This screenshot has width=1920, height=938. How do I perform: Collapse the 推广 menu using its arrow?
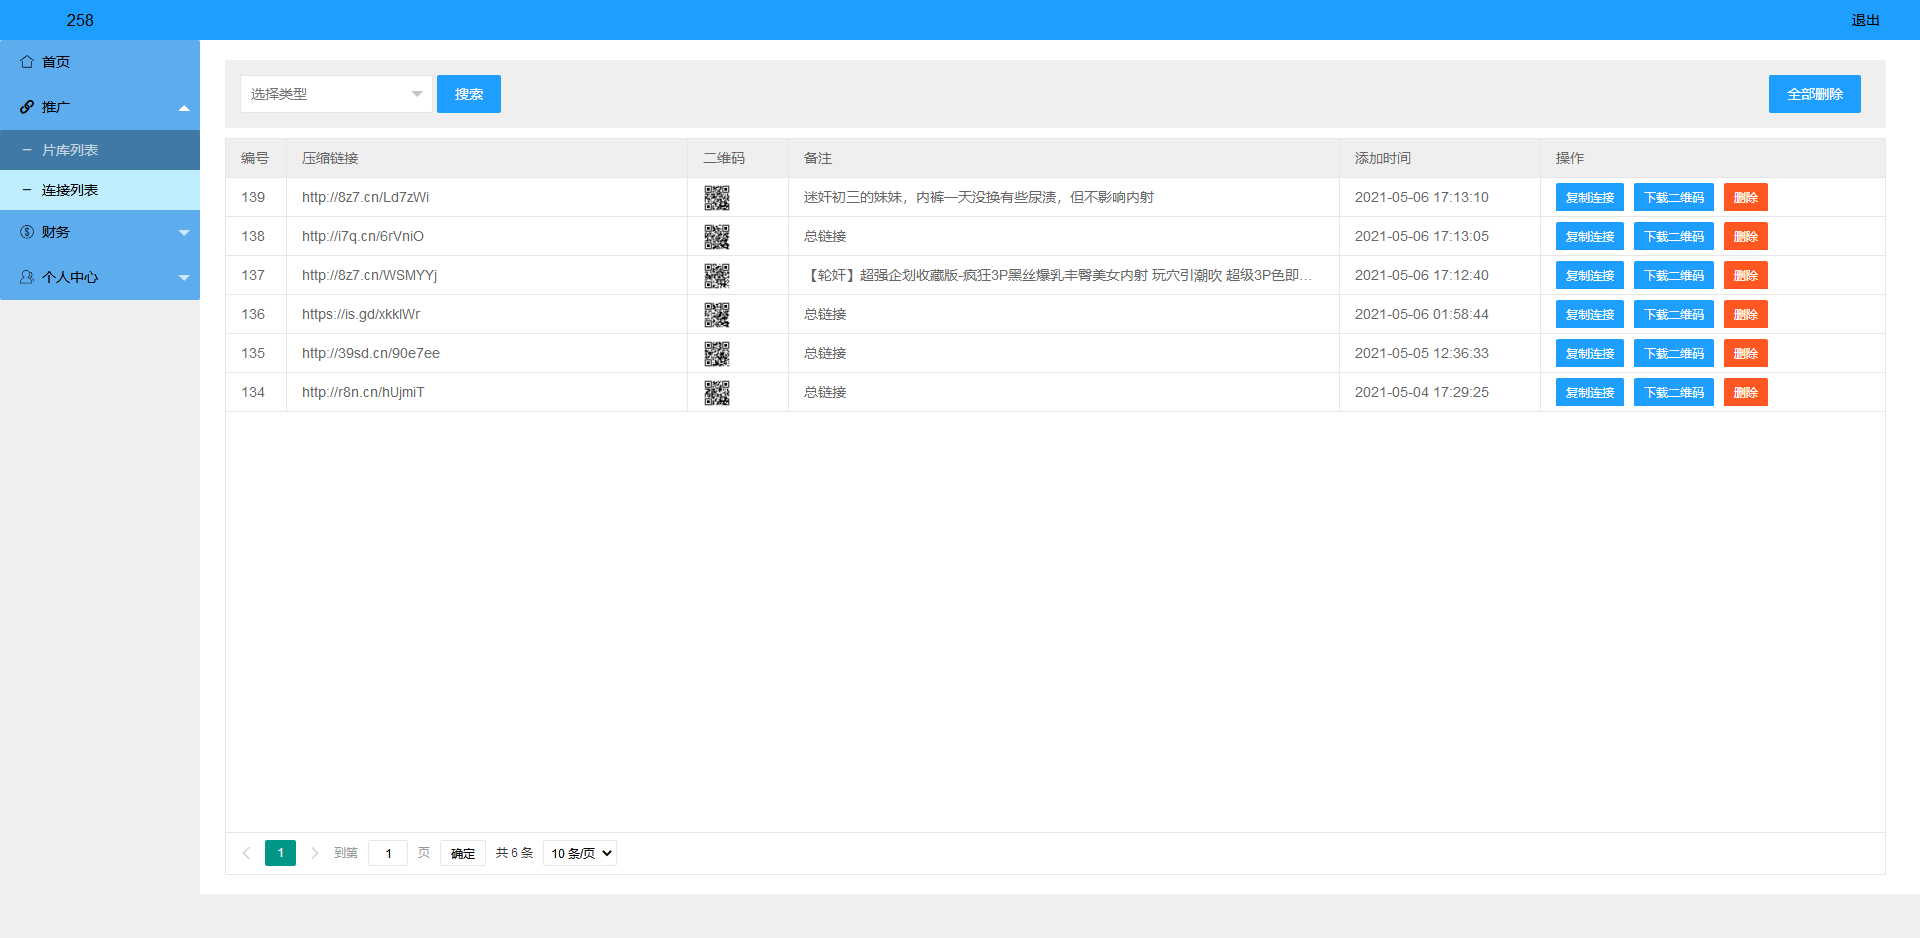[x=184, y=107]
